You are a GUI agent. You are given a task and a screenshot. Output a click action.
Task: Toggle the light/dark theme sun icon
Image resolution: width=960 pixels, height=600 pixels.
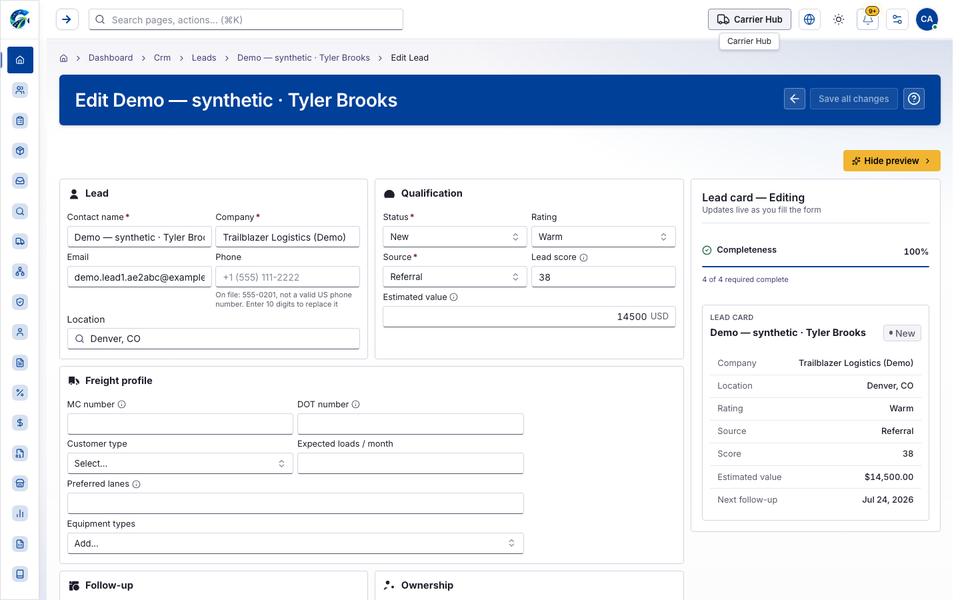pos(839,19)
